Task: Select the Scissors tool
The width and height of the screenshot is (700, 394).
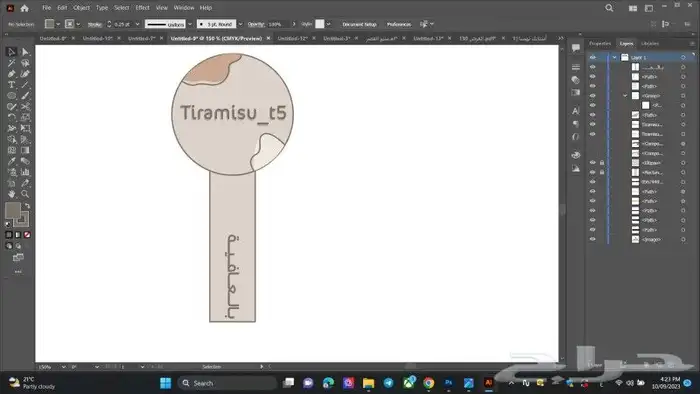Action: 25,107
